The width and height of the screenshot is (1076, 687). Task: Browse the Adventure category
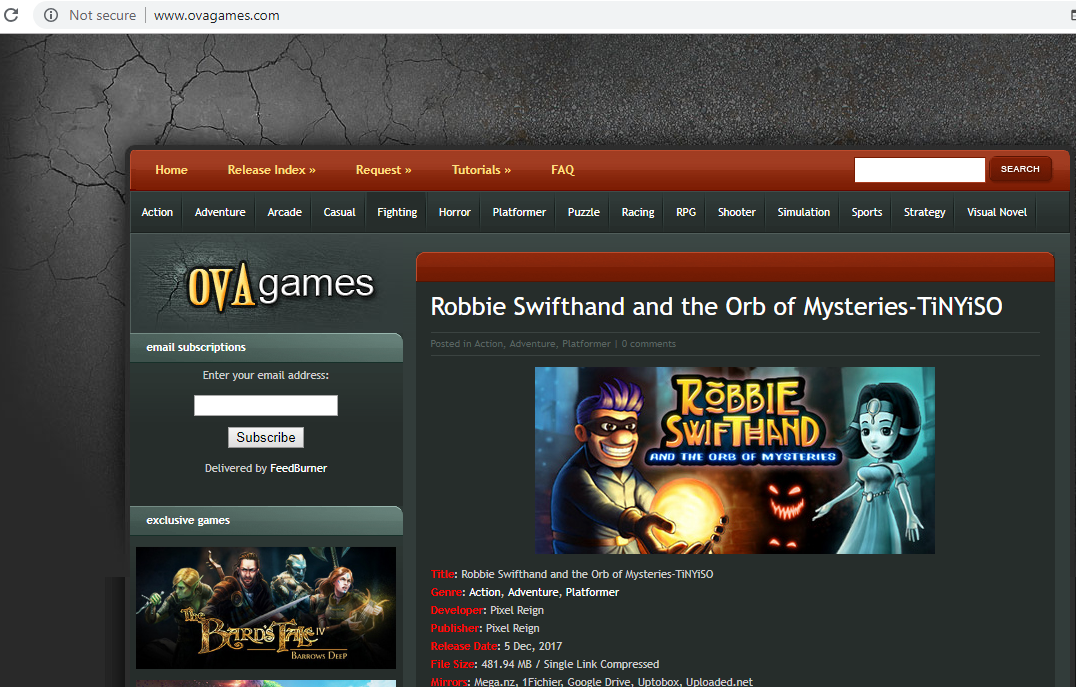pos(220,212)
